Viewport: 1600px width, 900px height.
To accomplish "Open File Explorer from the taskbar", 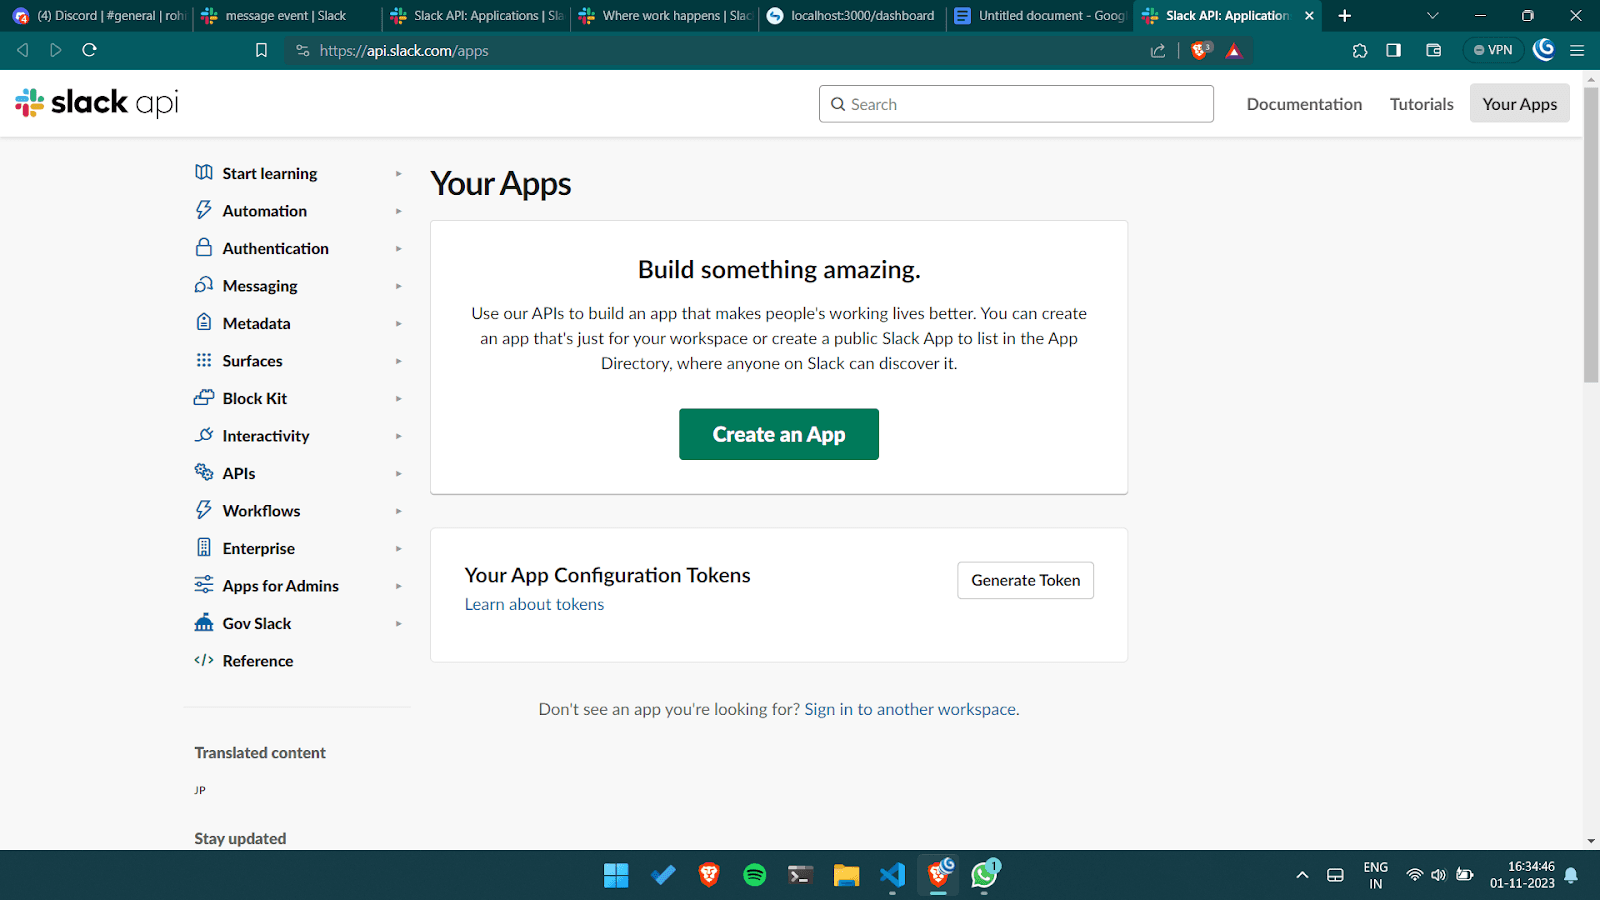I will click(x=846, y=875).
